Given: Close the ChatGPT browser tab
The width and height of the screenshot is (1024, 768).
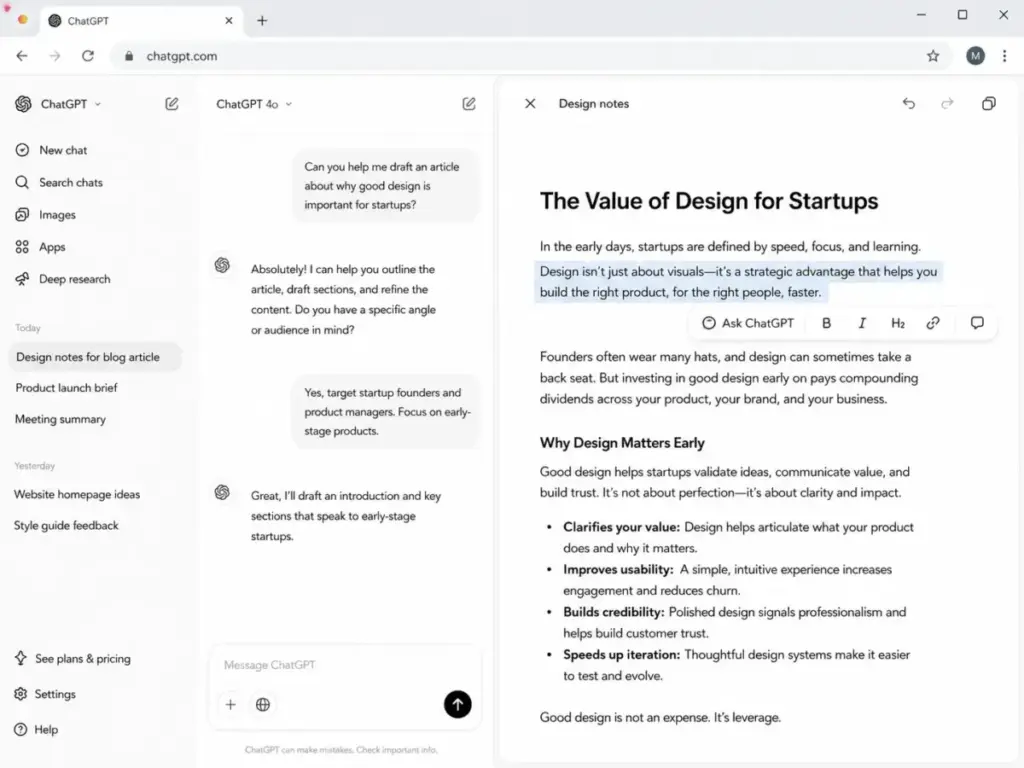Looking at the screenshot, I should coord(229,21).
